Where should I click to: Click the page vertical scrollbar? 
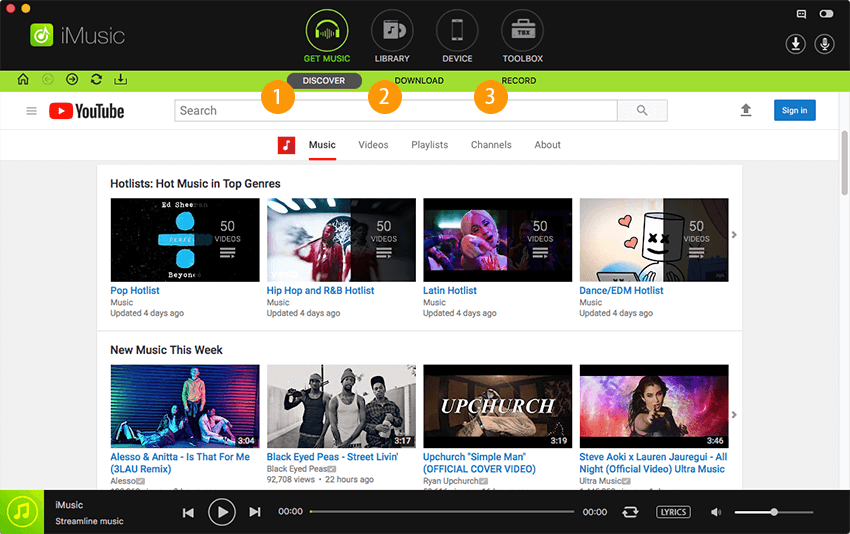click(845, 163)
